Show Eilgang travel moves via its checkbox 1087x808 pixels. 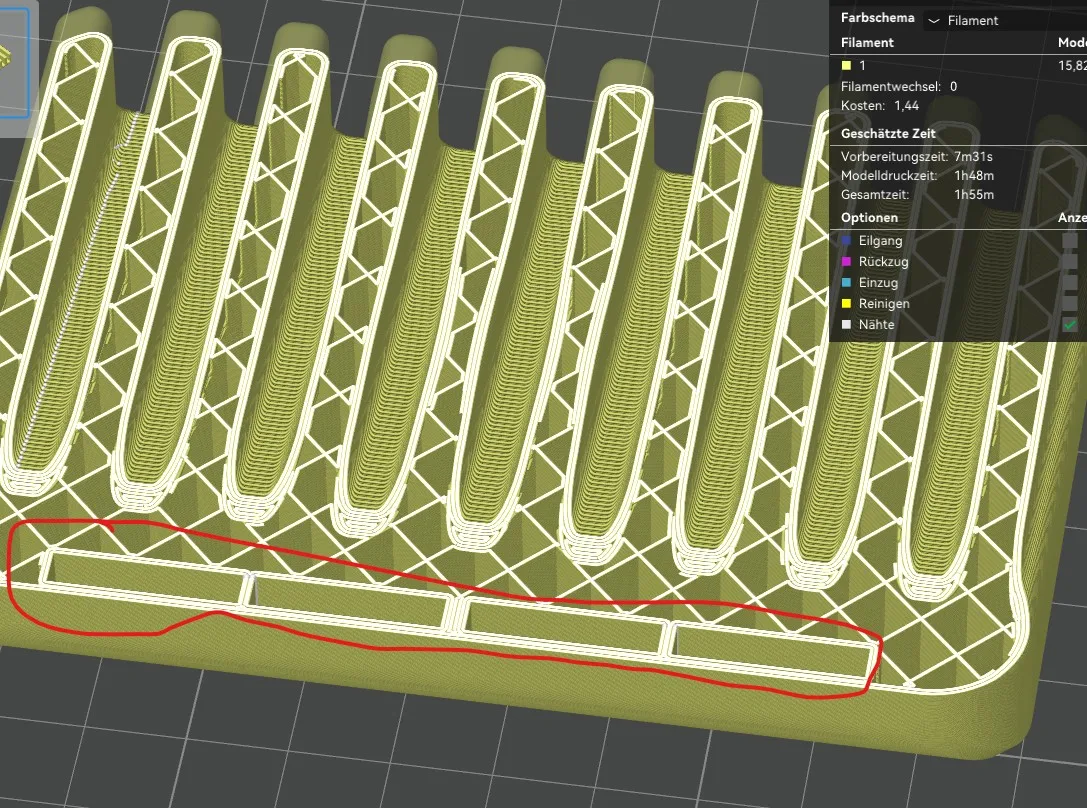(x=1070, y=240)
